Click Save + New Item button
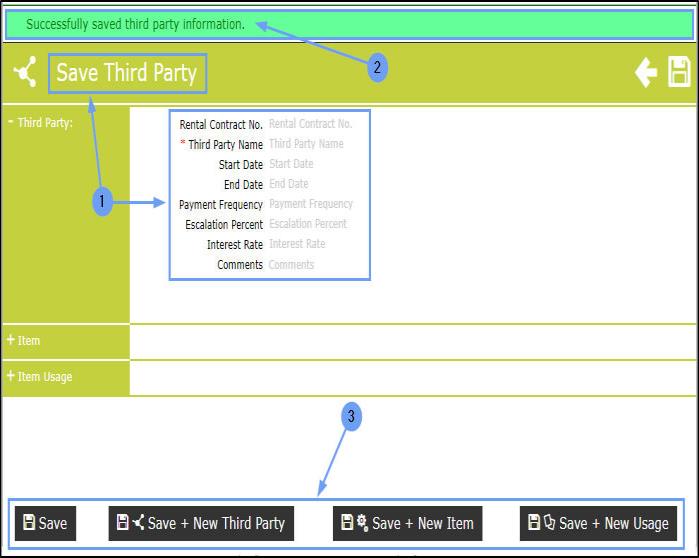Viewport: 699px width, 558px height. [x=407, y=523]
